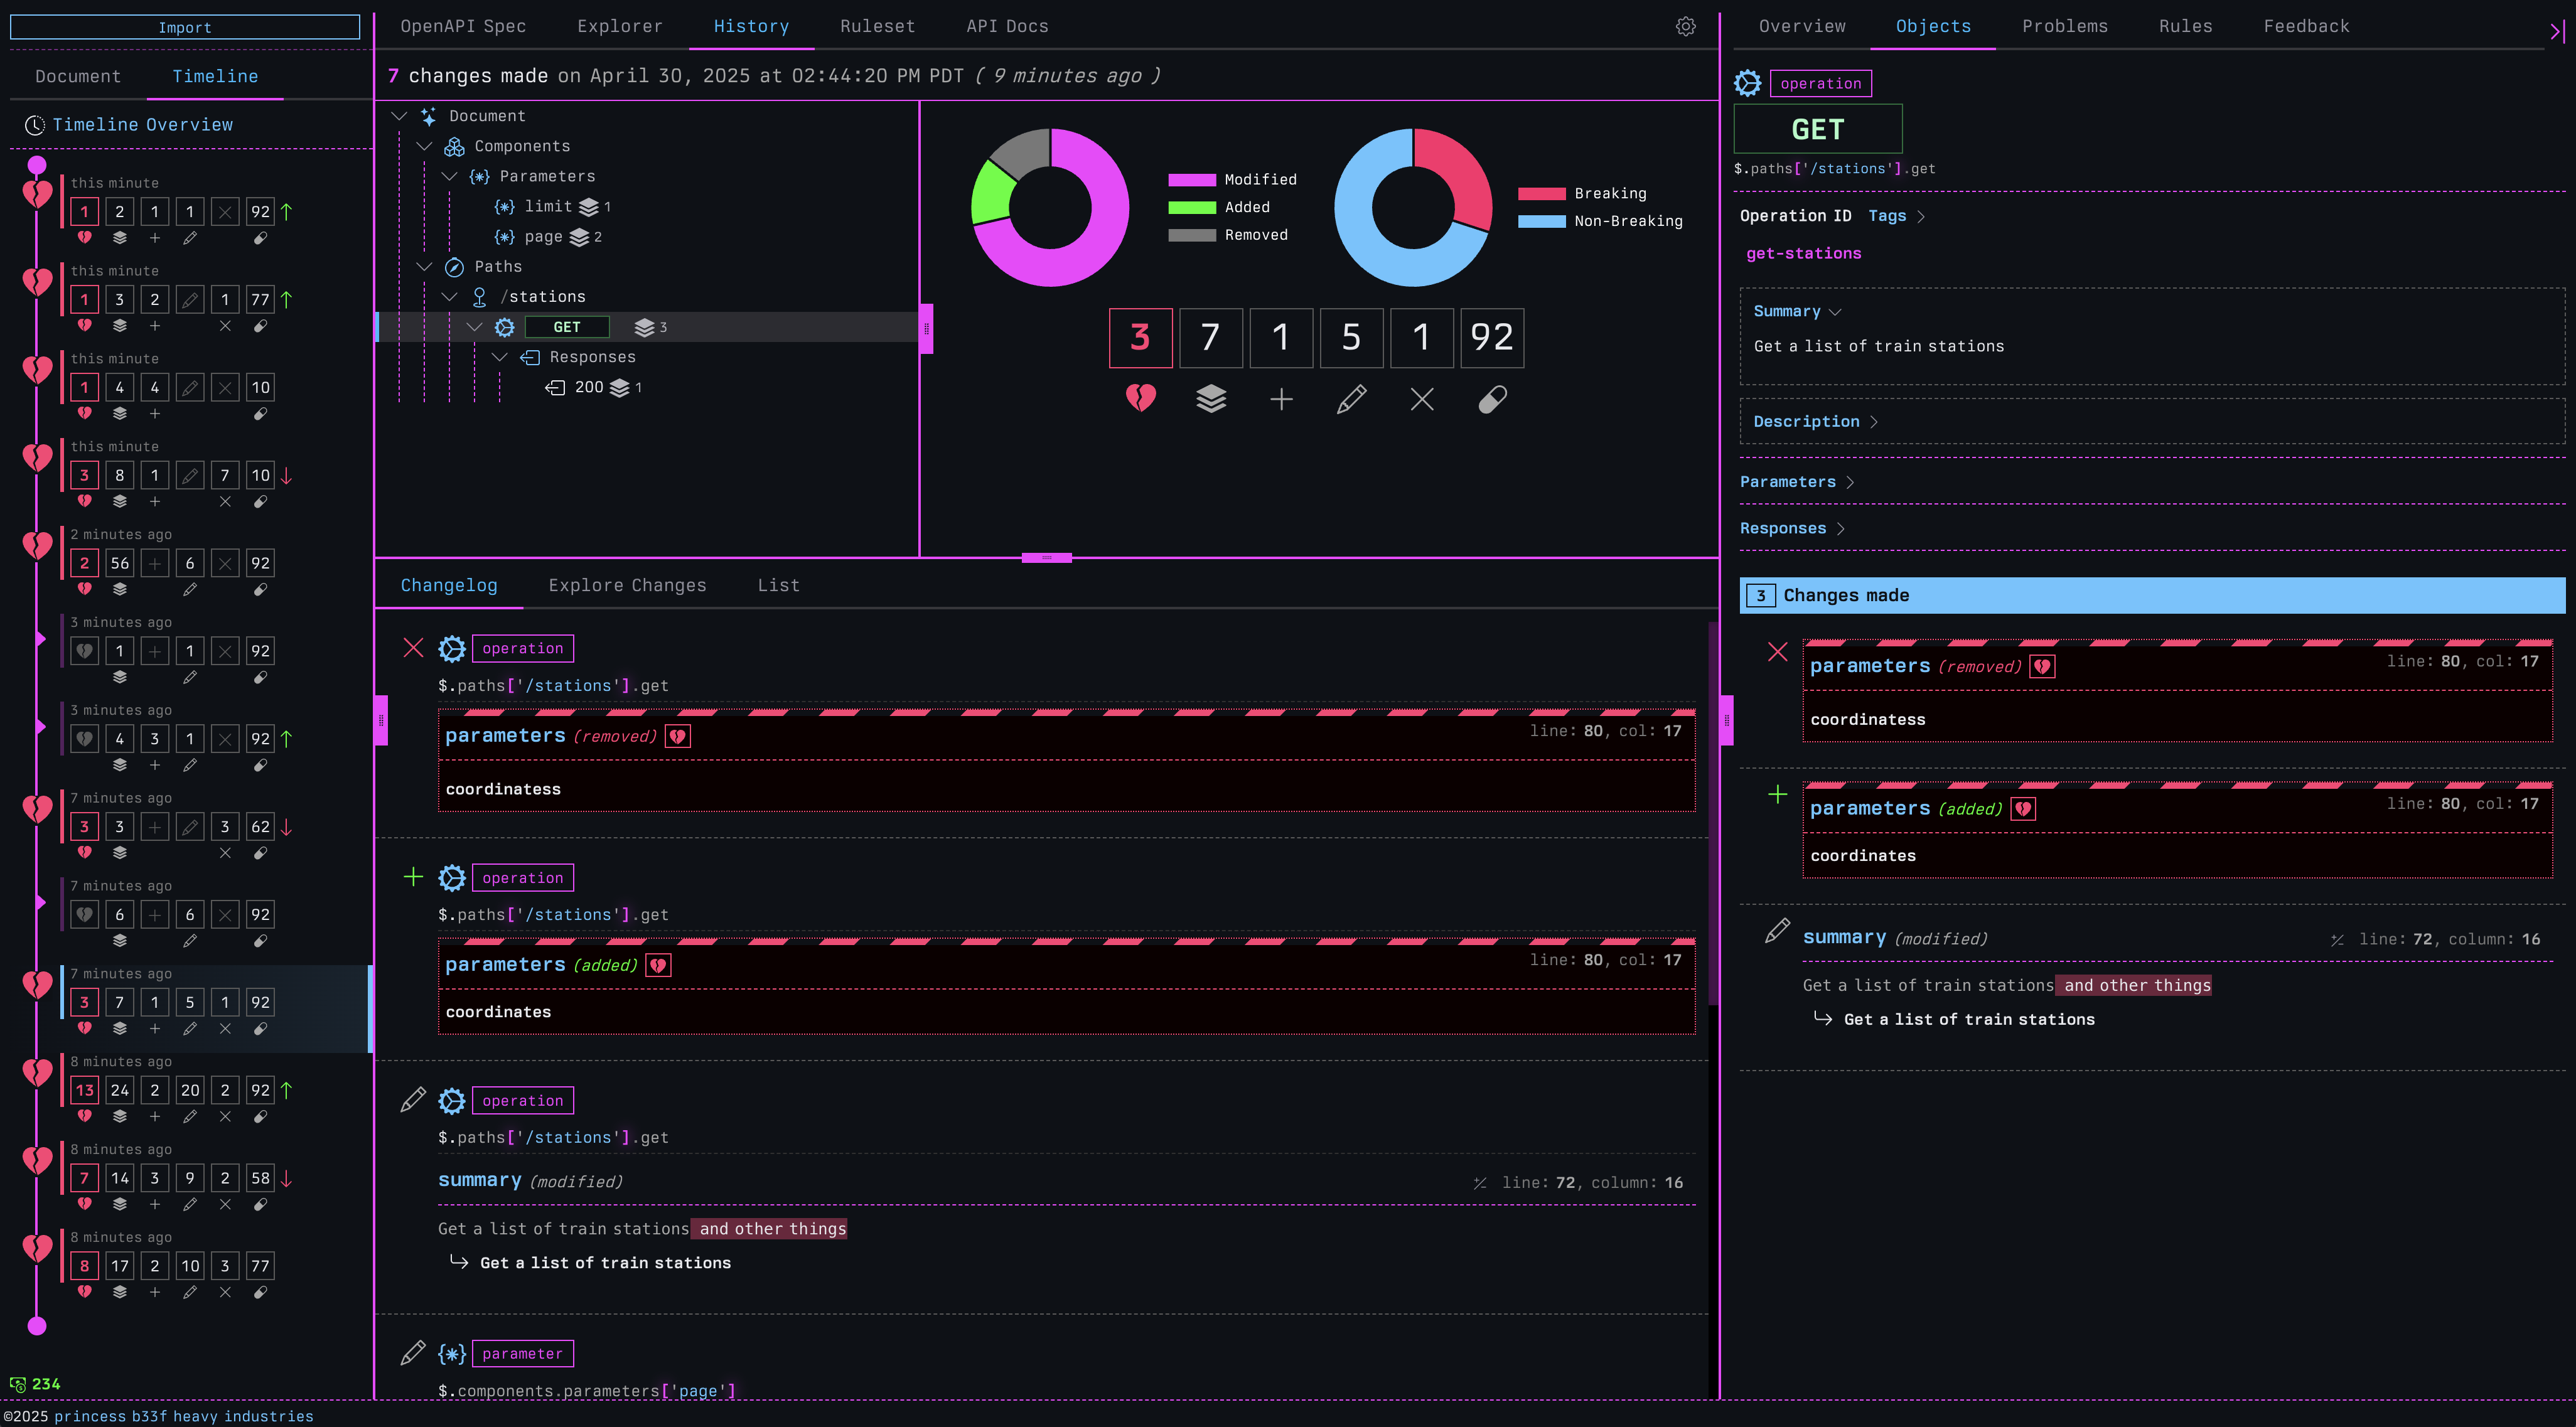This screenshot has height=1427, width=2576.
Task: Open the Ruleset tab
Action: pos(877,27)
